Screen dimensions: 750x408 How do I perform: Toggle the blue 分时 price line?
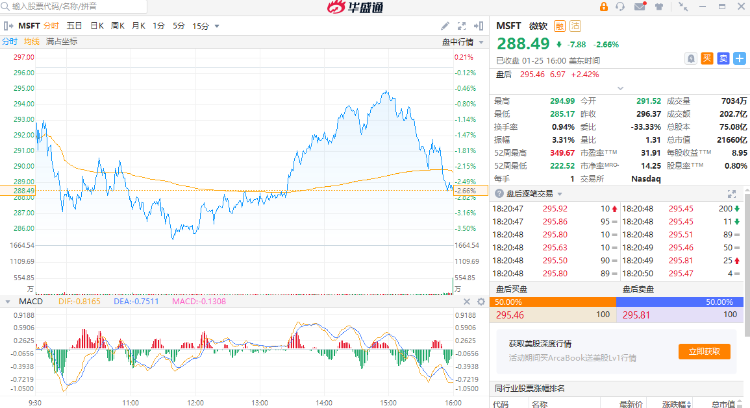pos(9,42)
